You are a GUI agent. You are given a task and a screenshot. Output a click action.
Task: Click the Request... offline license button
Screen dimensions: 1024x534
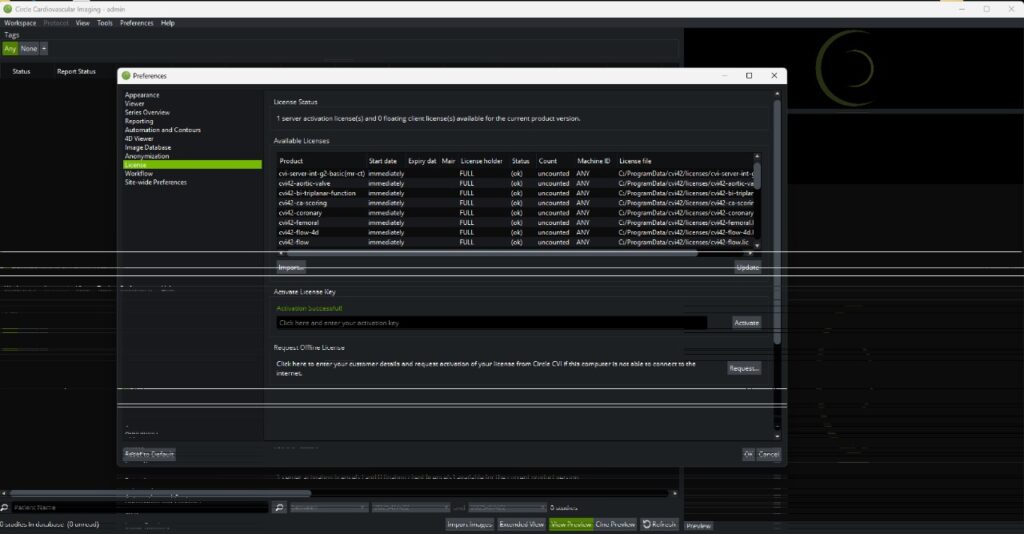tap(743, 368)
